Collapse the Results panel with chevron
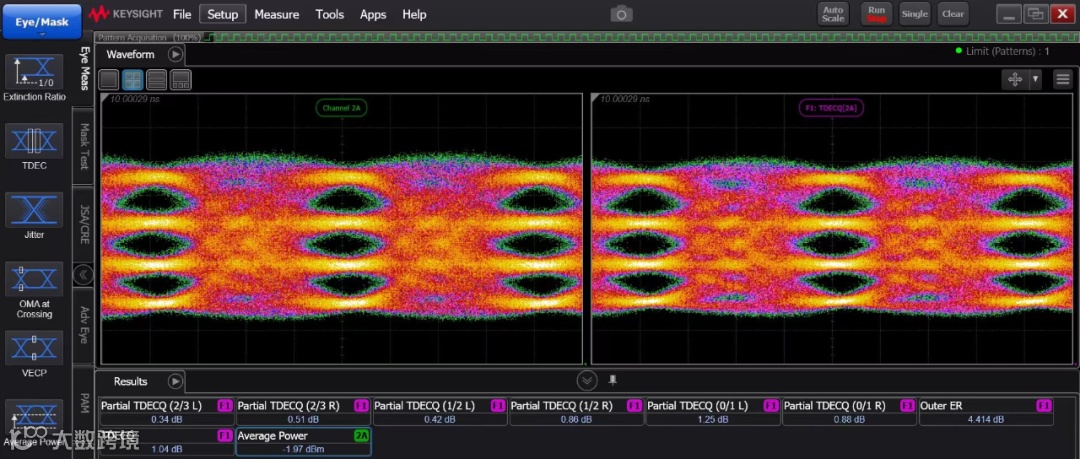The image size is (1080, 459). 587,380
